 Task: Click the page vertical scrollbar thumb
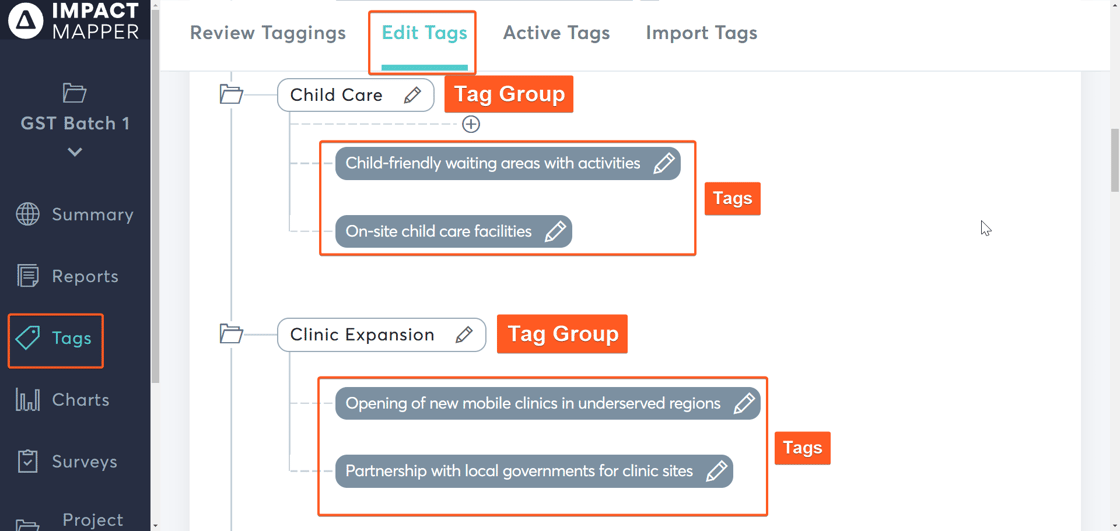[1116, 160]
